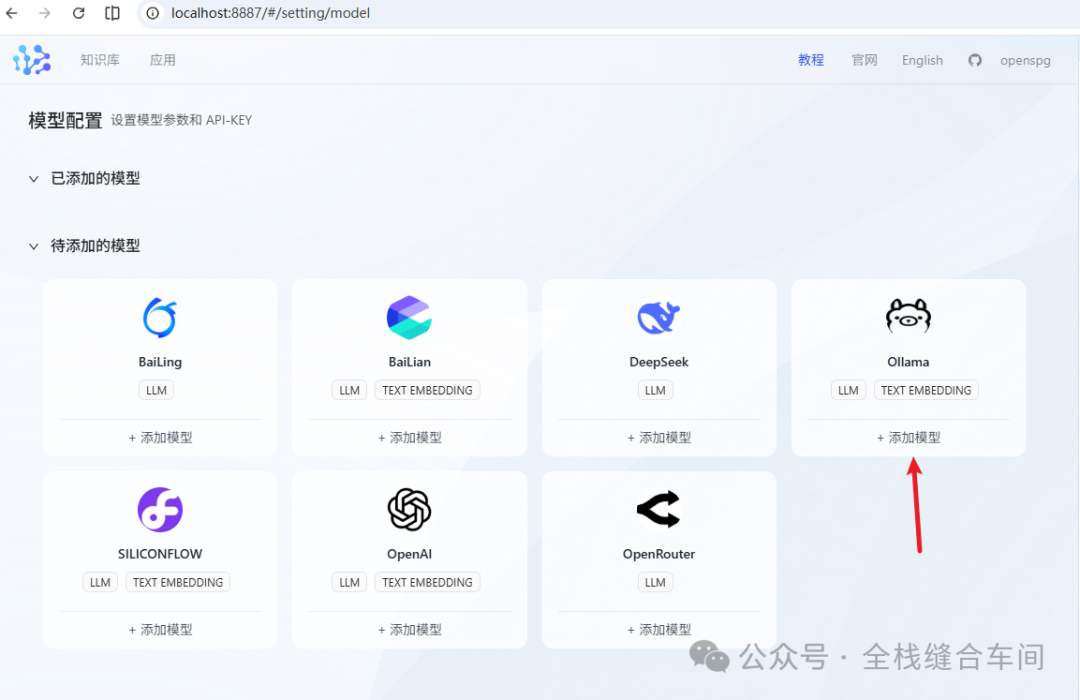
Task: Add model for Ollama
Action: [908, 438]
